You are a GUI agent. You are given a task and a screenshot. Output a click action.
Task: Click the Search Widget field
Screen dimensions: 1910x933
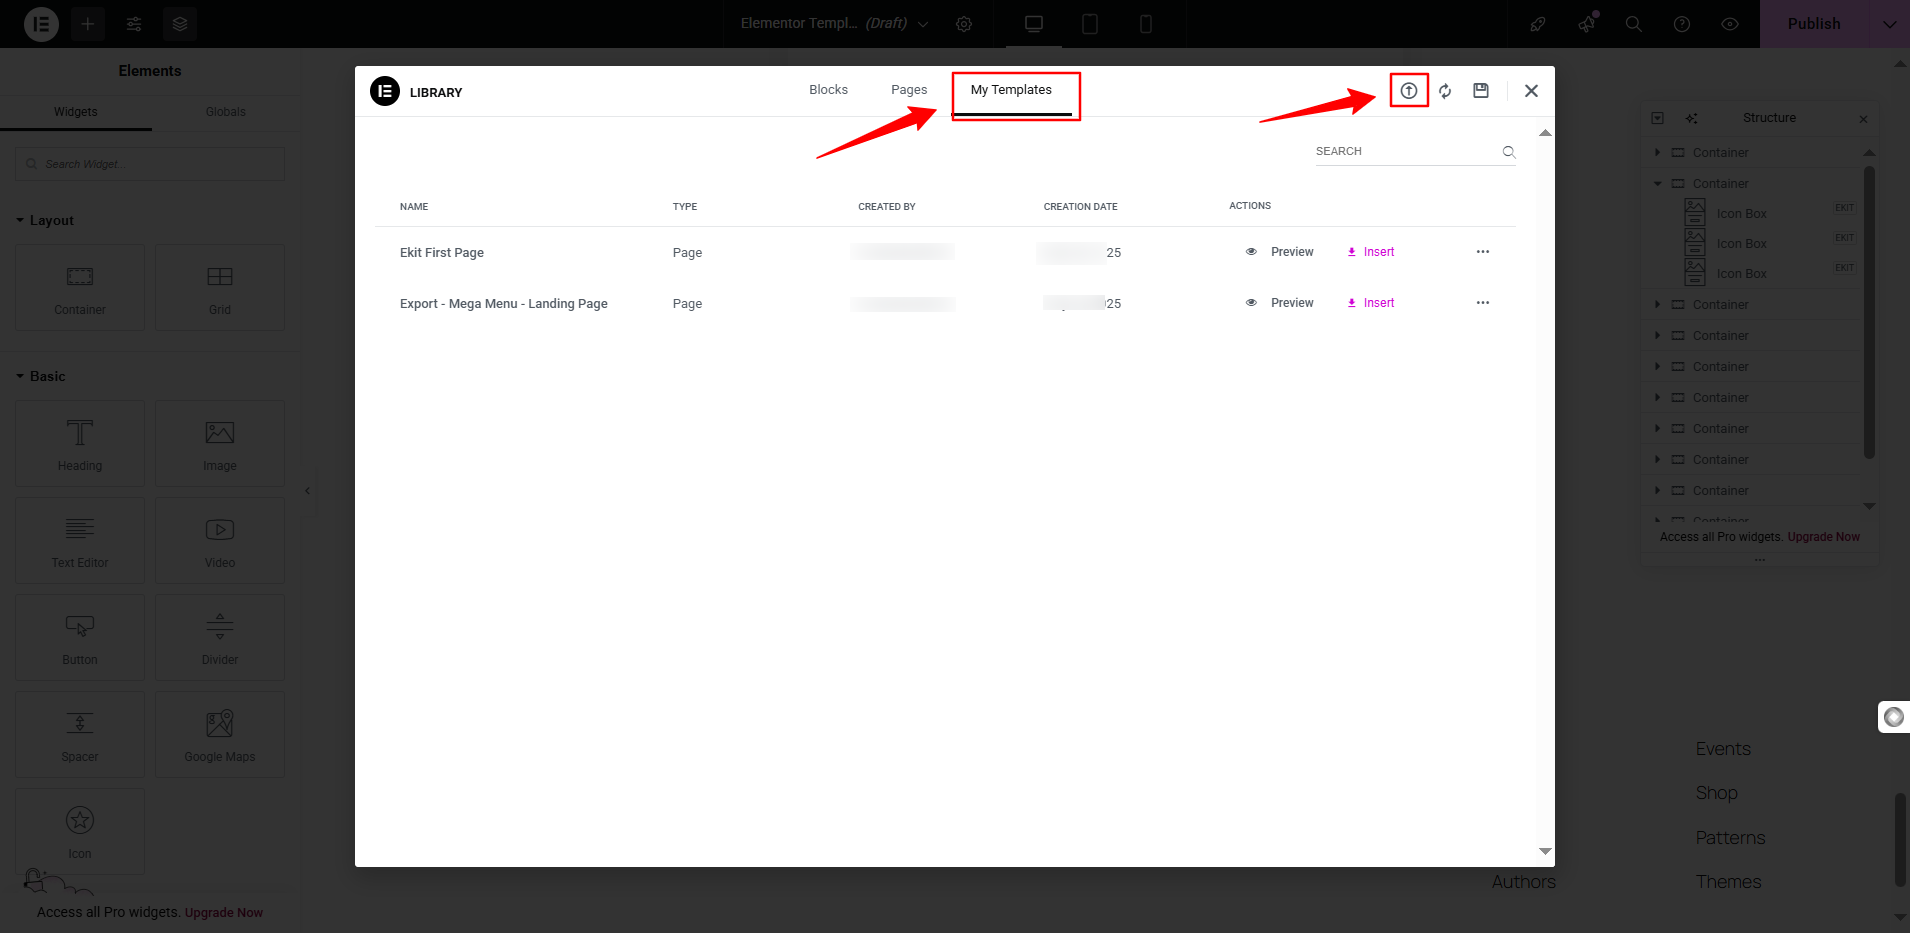(x=150, y=164)
